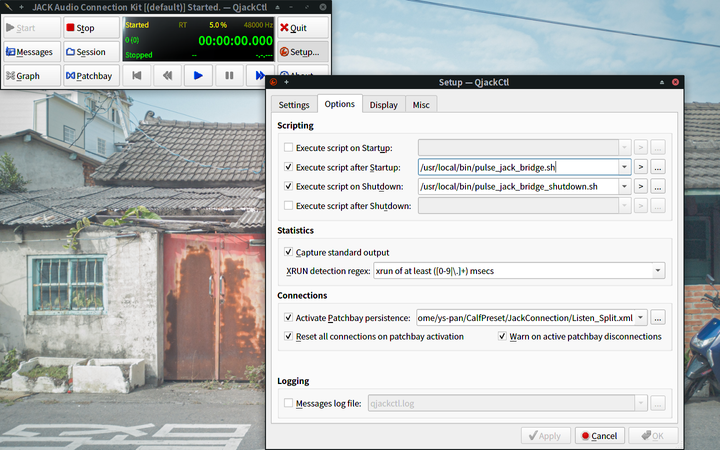Click the Started status text
Image resolution: width=720 pixels, height=450 pixels.
137,25
